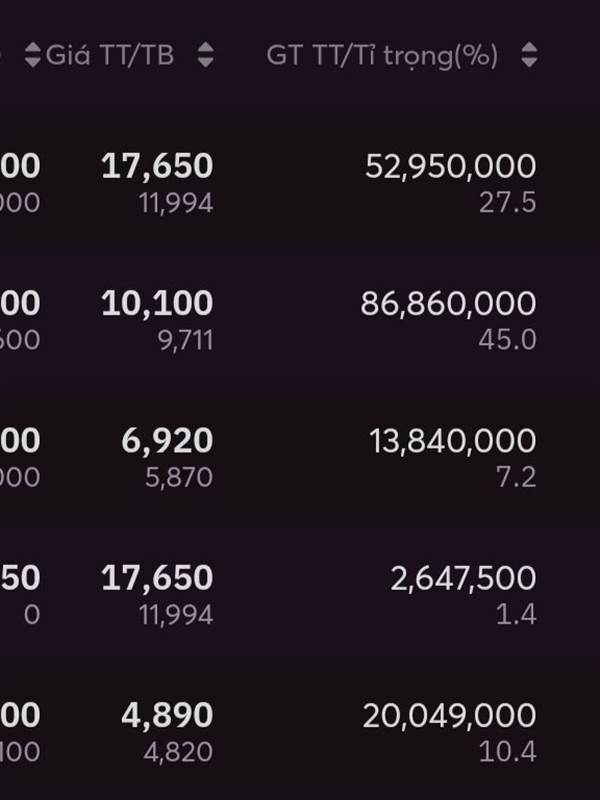Select the Giá TT/TB column header text
This screenshot has height=800, width=600.
[x=110, y=55]
